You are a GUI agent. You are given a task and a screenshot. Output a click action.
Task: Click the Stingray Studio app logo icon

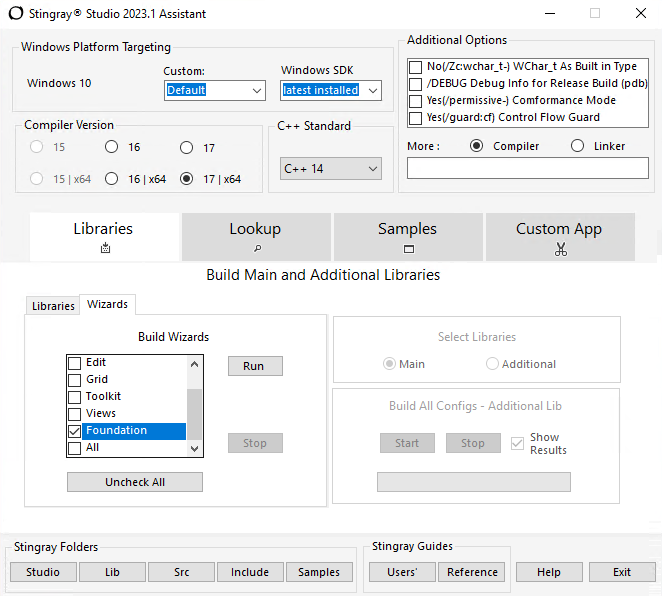15,13
